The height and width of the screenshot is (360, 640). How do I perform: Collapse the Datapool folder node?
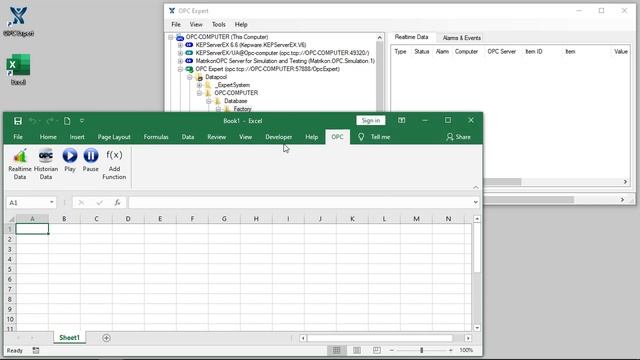pyautogui.click(x=190, y=77)
